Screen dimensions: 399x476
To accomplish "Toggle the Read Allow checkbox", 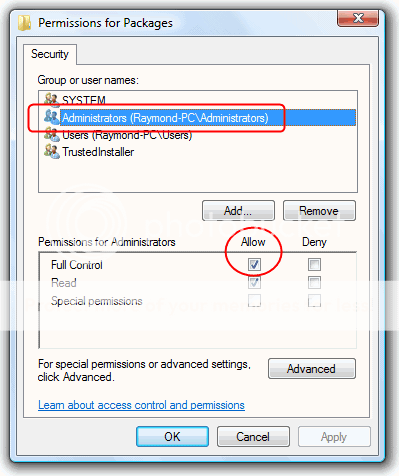I will click(254, 282).
